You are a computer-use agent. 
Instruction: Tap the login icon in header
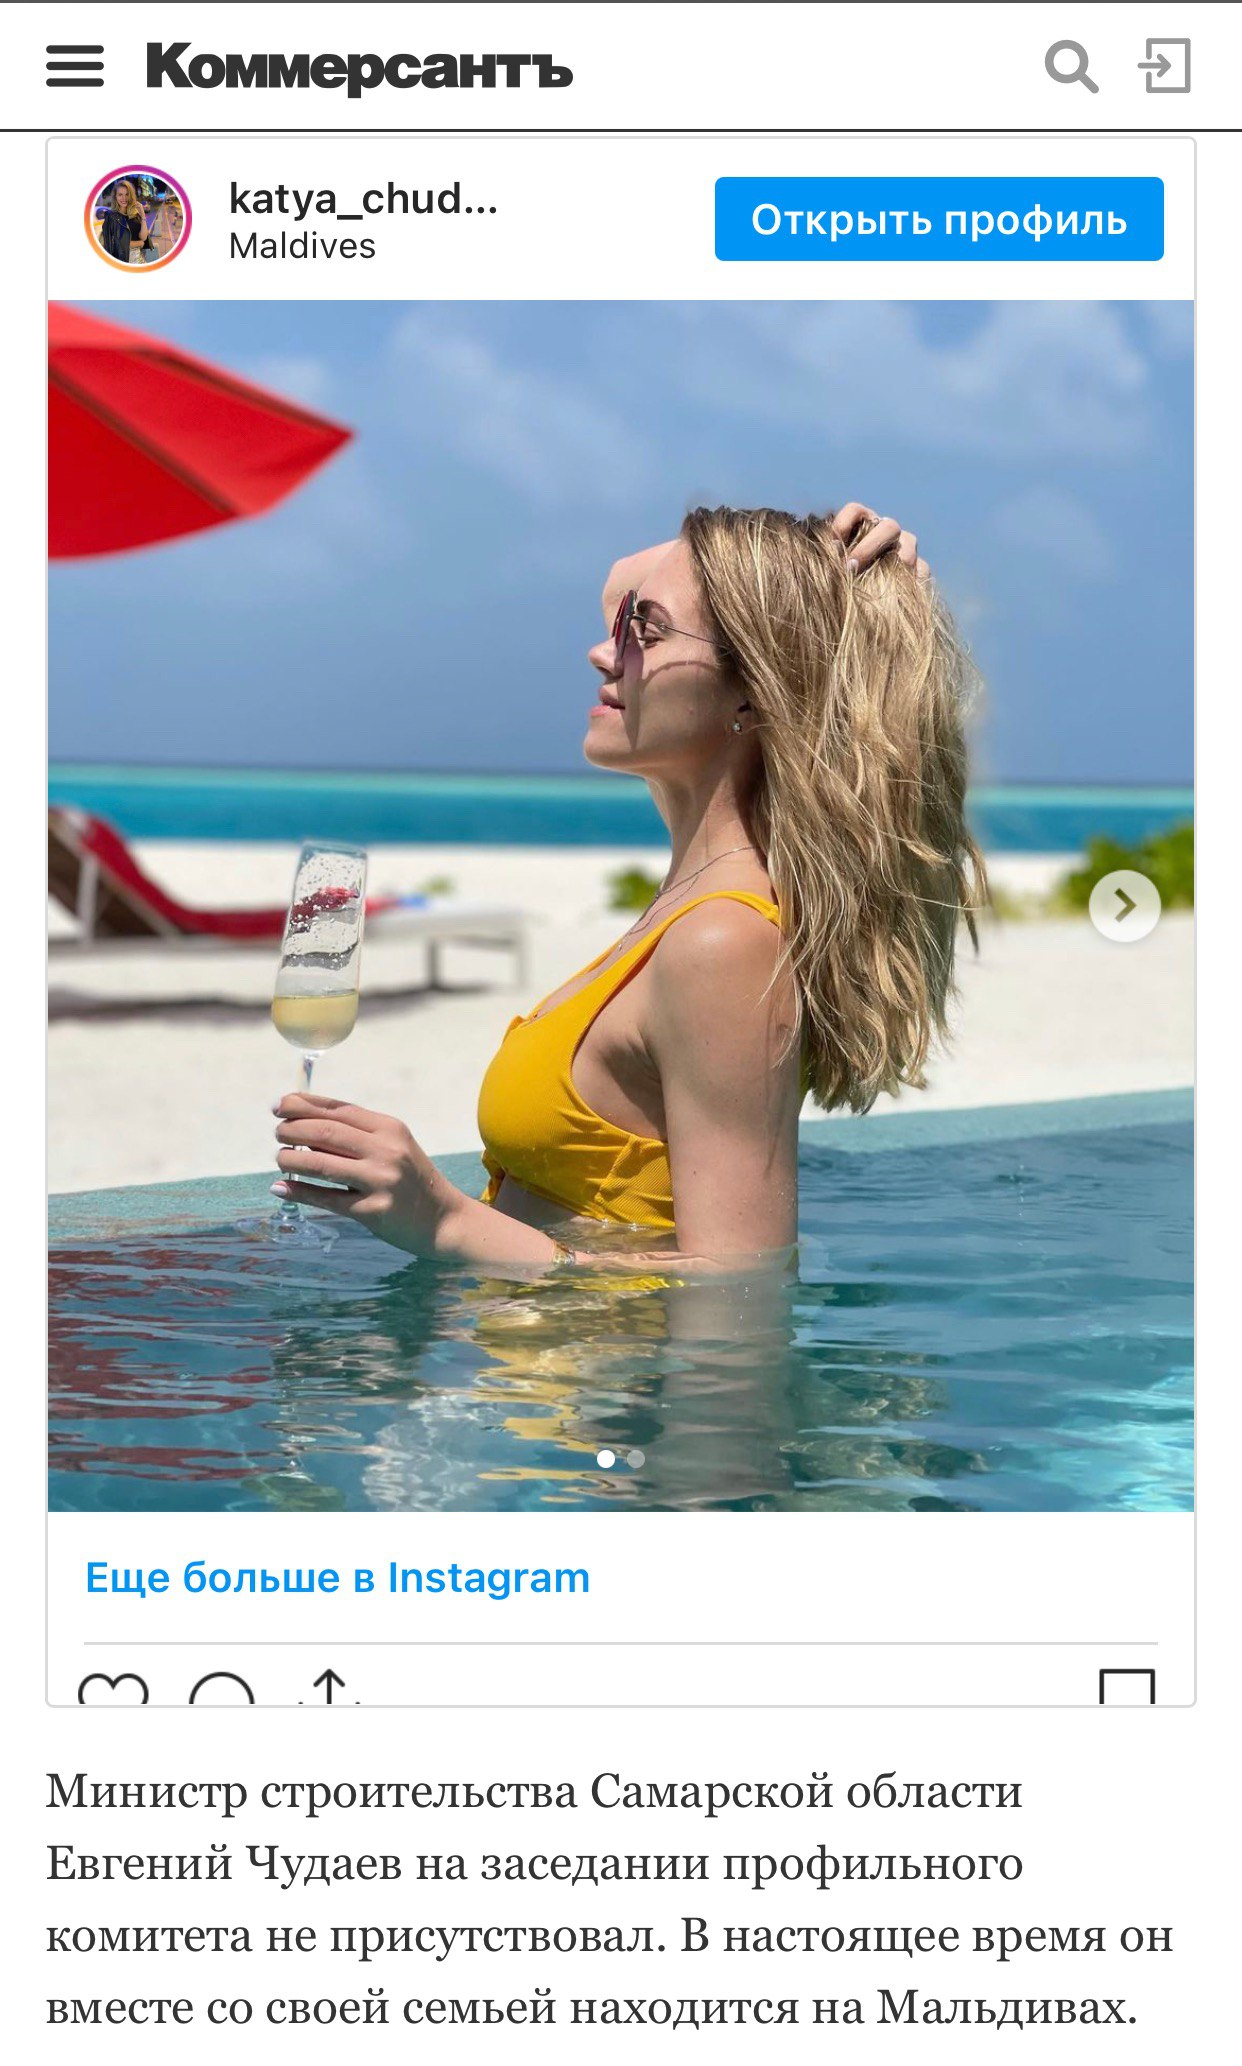1165,66
